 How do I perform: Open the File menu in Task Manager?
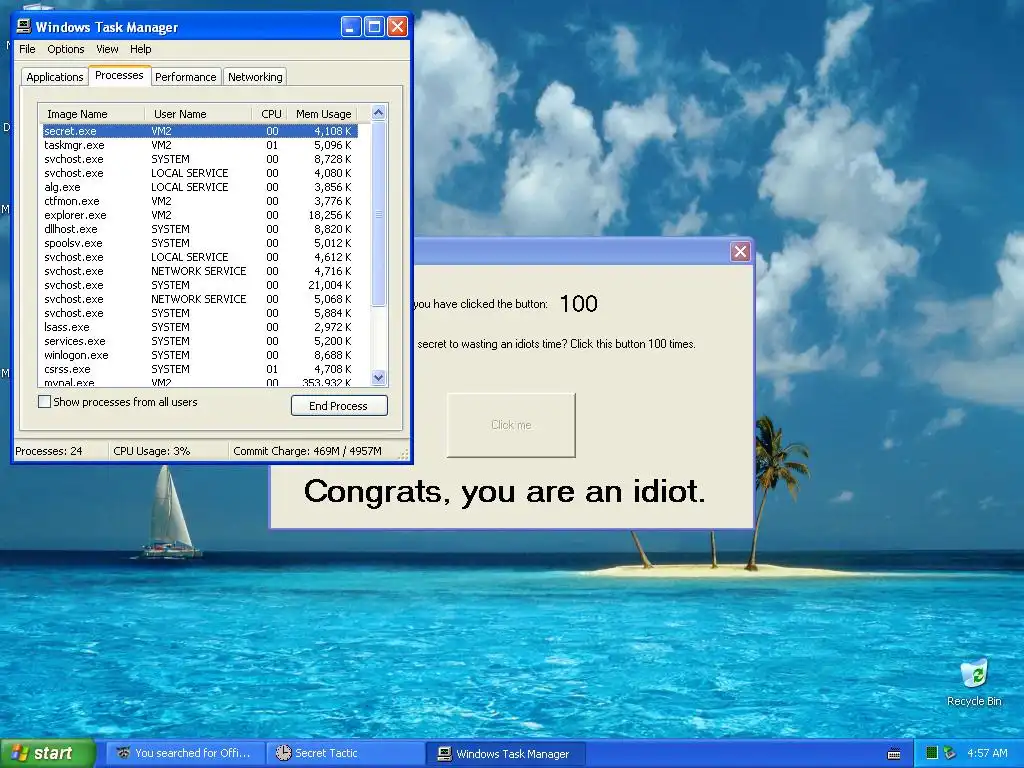pos(27,49)
